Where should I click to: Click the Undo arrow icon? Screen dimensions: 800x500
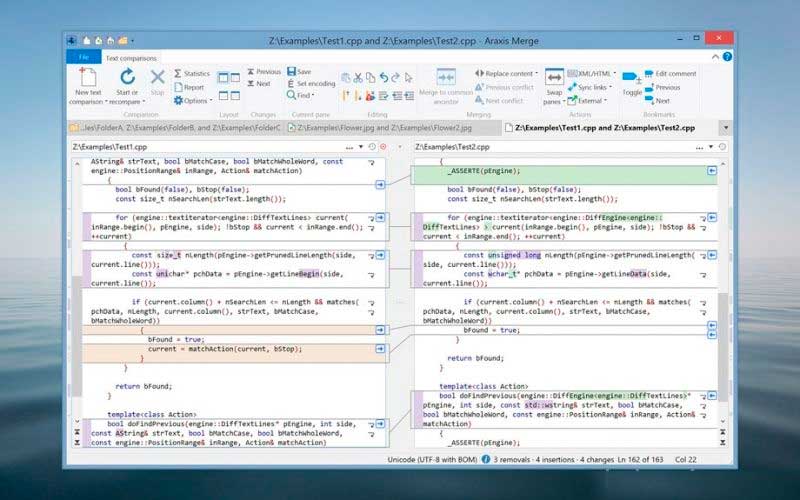[x=384, y=78]
